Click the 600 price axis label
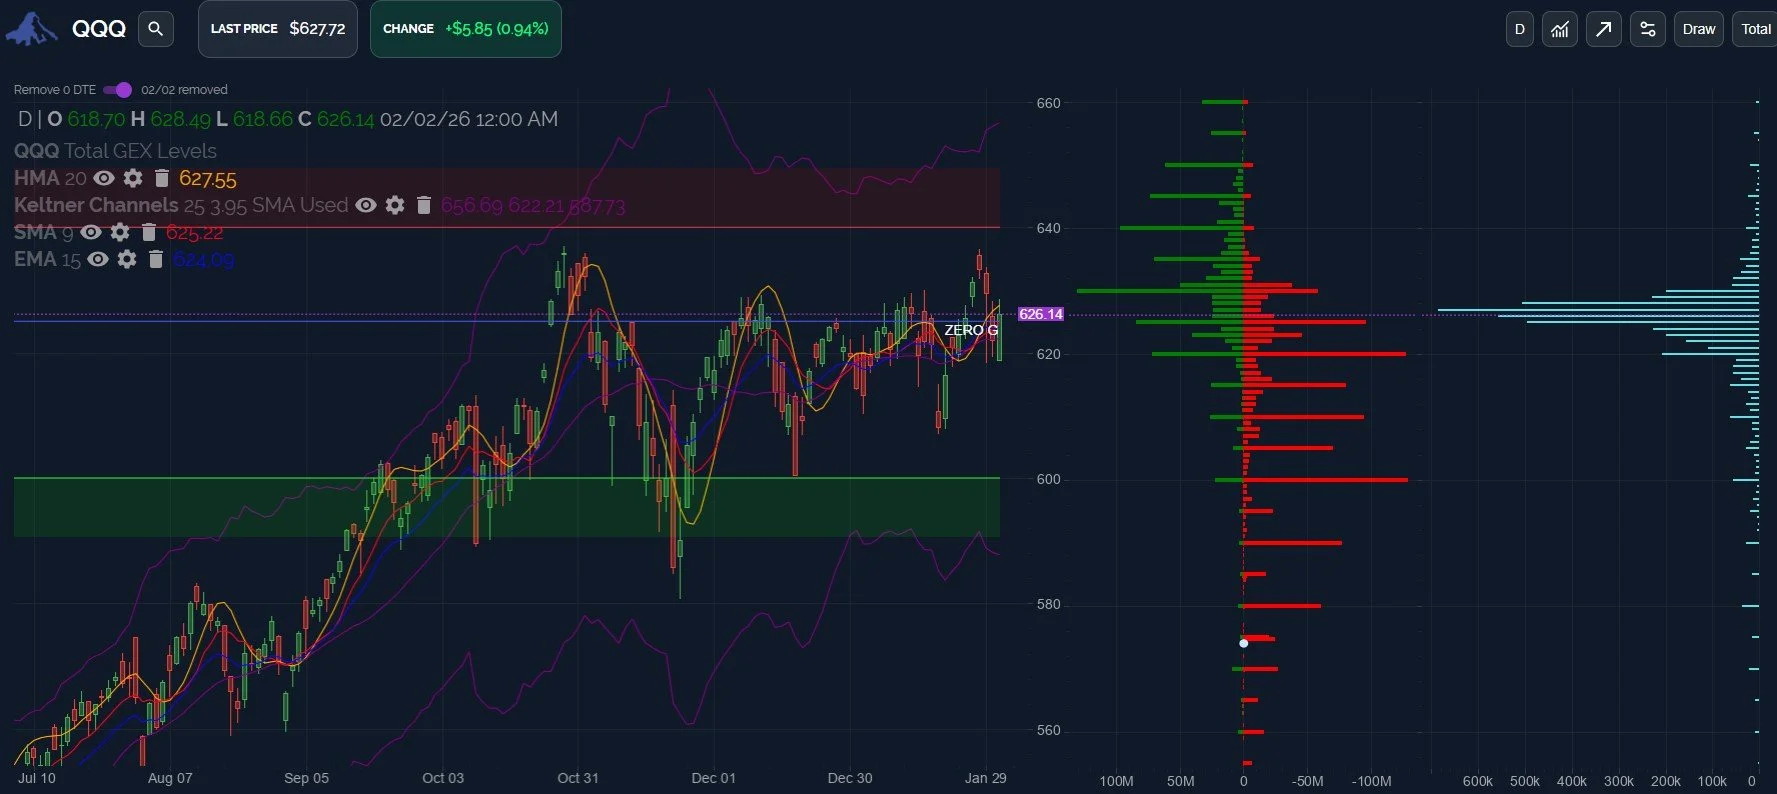1777x794 pixels. tap(1048, 479)
